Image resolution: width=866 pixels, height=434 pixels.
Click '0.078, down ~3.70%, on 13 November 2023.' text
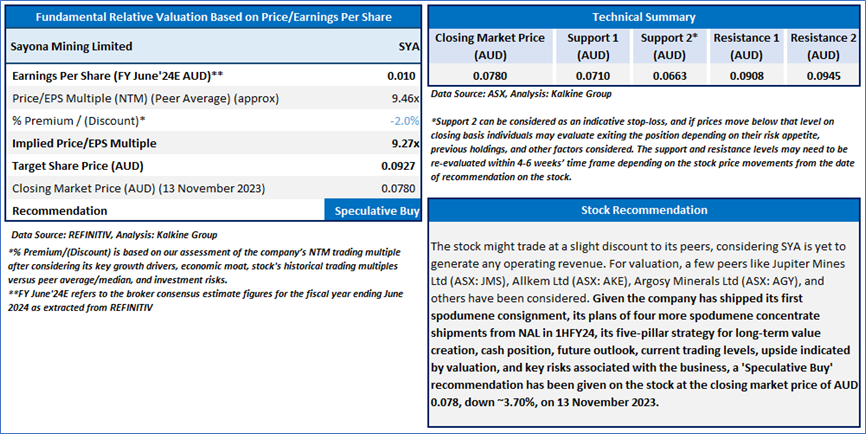tap(545, 403)
